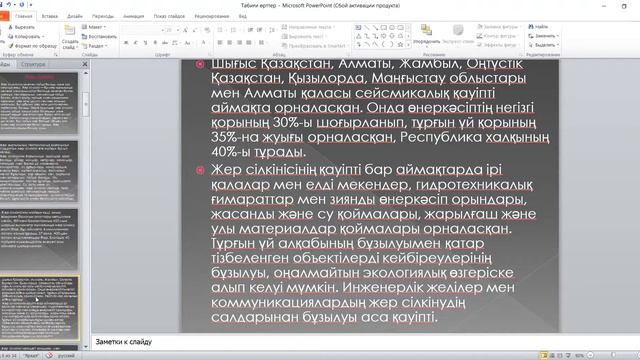The image size is (640, 360).
Task: Close the slide thumbnails pane
Action: [x=84, y=64]
